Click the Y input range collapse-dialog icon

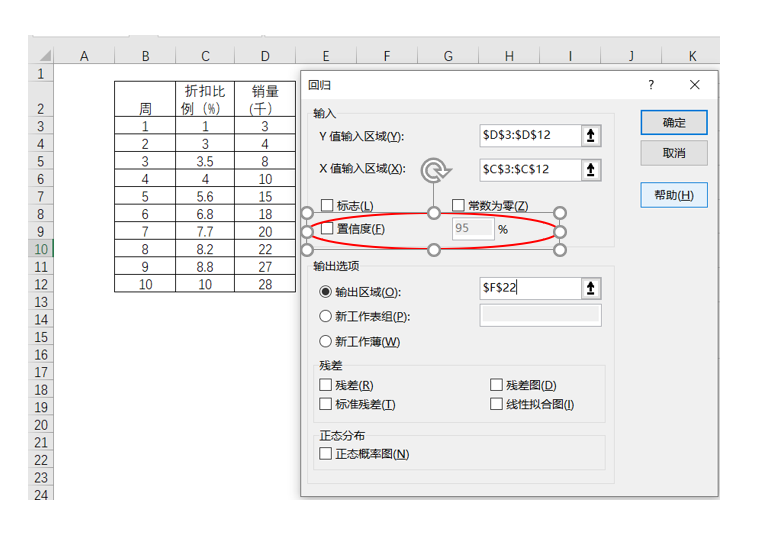click(x=591, y=136)
